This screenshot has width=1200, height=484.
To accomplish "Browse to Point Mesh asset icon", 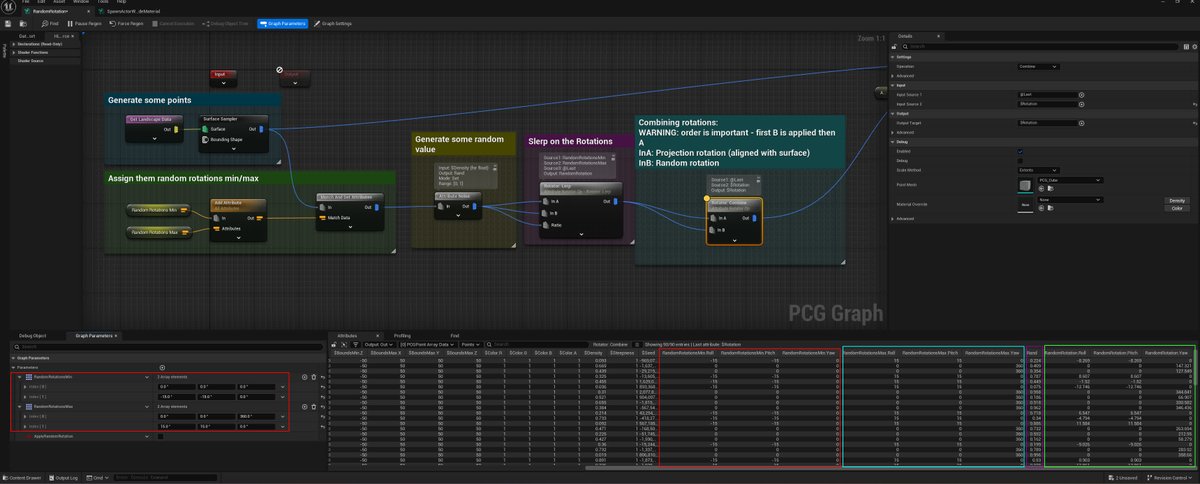I will pos(1050,188).
